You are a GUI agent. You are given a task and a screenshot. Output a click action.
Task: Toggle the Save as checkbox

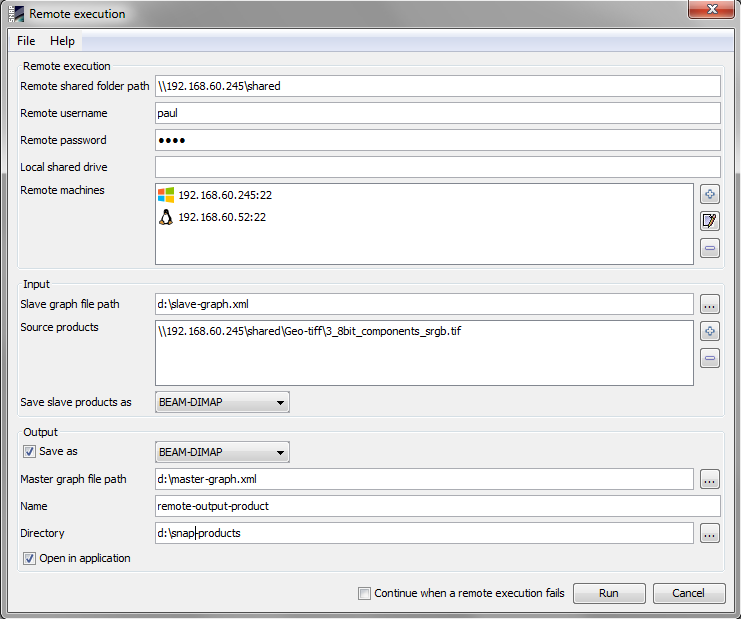coord(29,452)
